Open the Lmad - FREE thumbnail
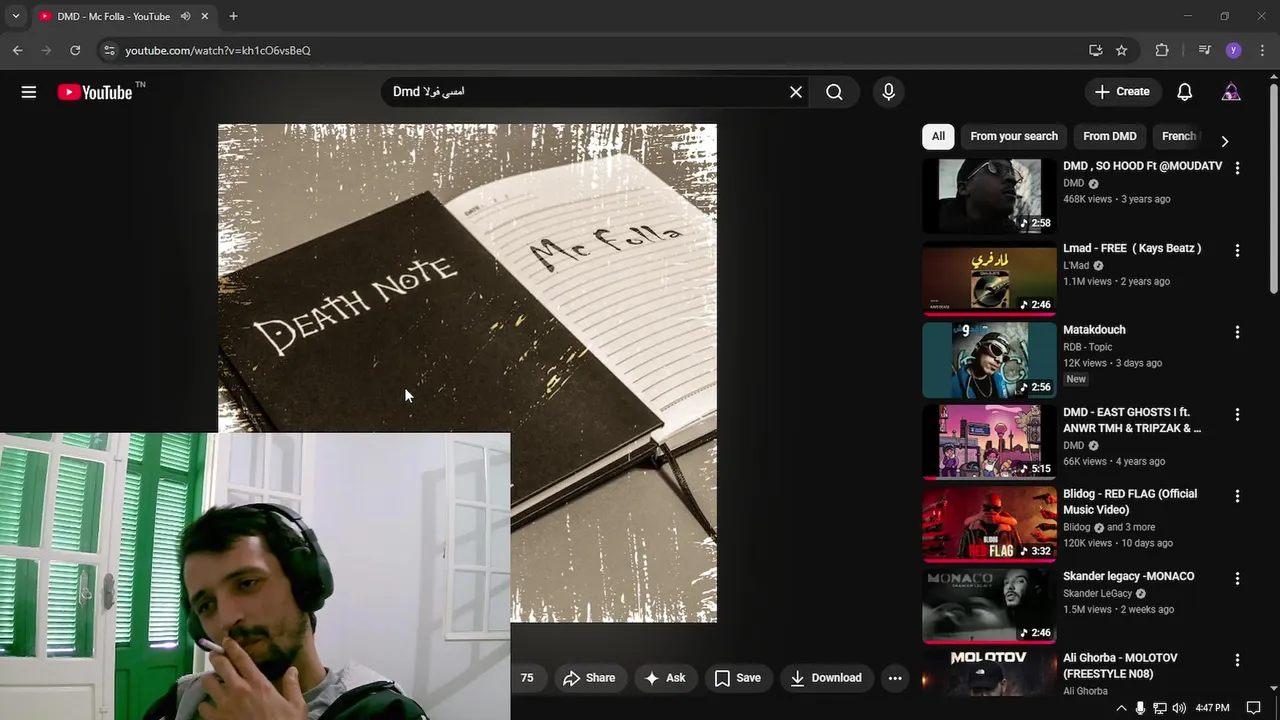This screenshot has width=1280, height=720. point(989,278)
